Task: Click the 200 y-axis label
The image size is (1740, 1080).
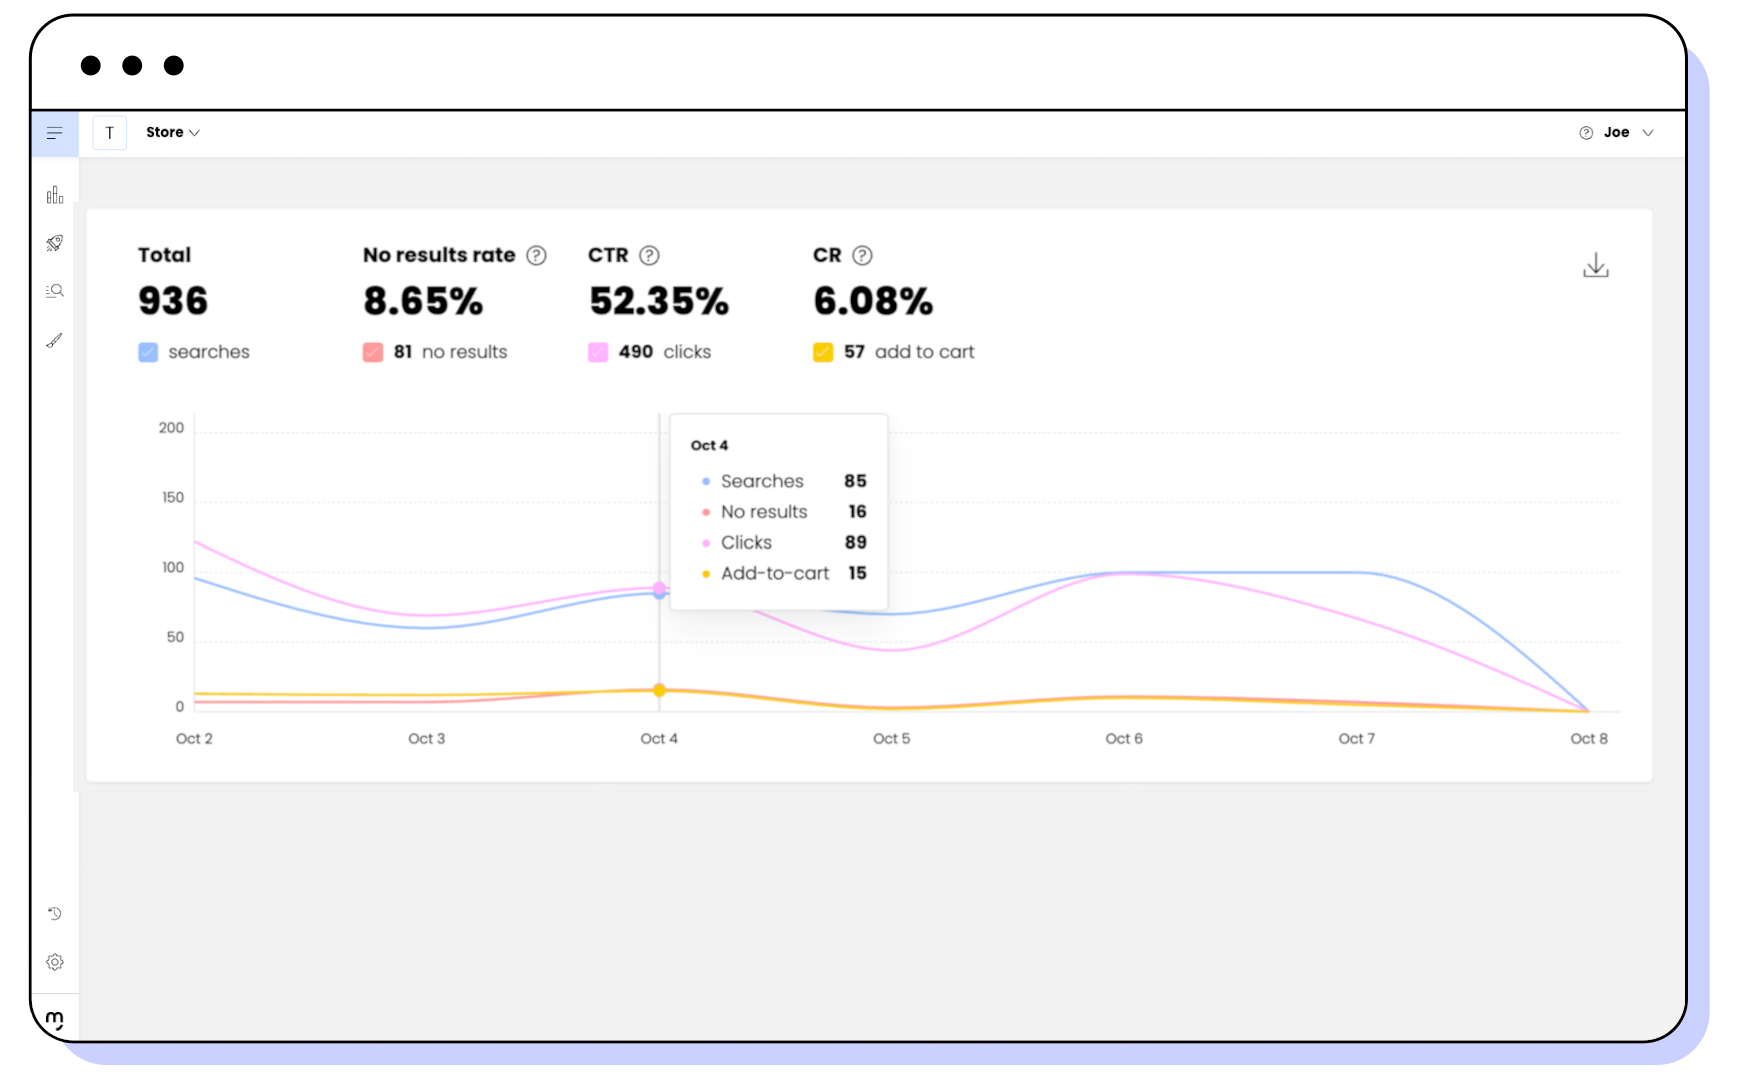Action: [171, 428]
